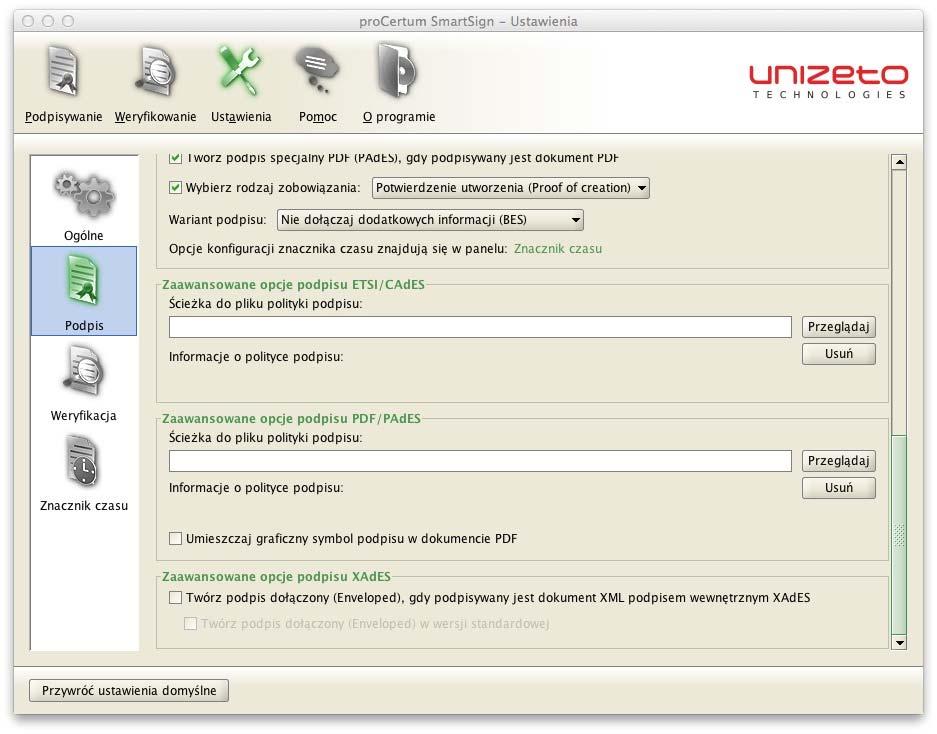Focus the PDF/PAdES policy file path field

480,461
